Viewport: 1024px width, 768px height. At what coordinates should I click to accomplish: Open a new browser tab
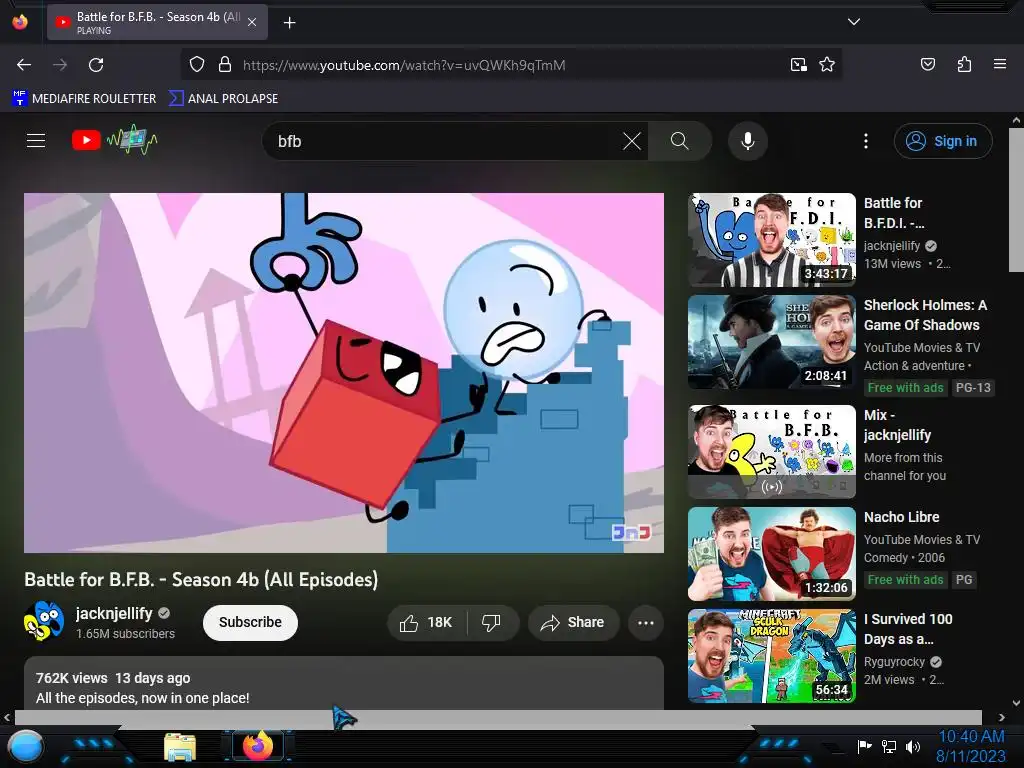[x=289, y=23]
